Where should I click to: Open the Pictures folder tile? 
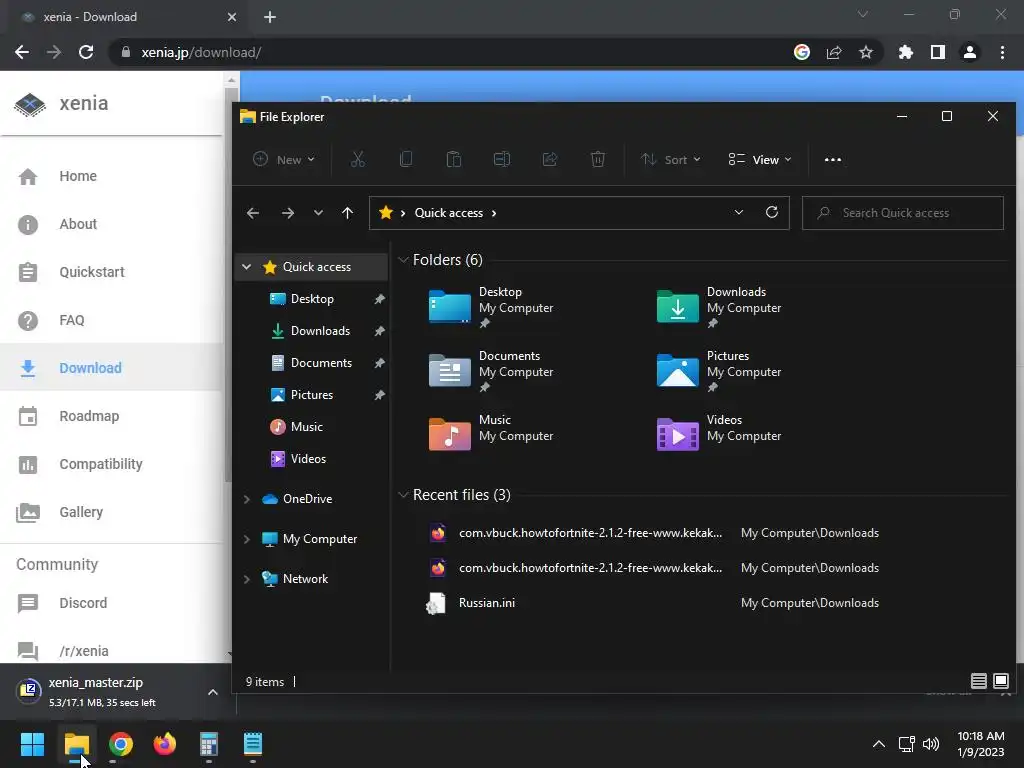719,371
